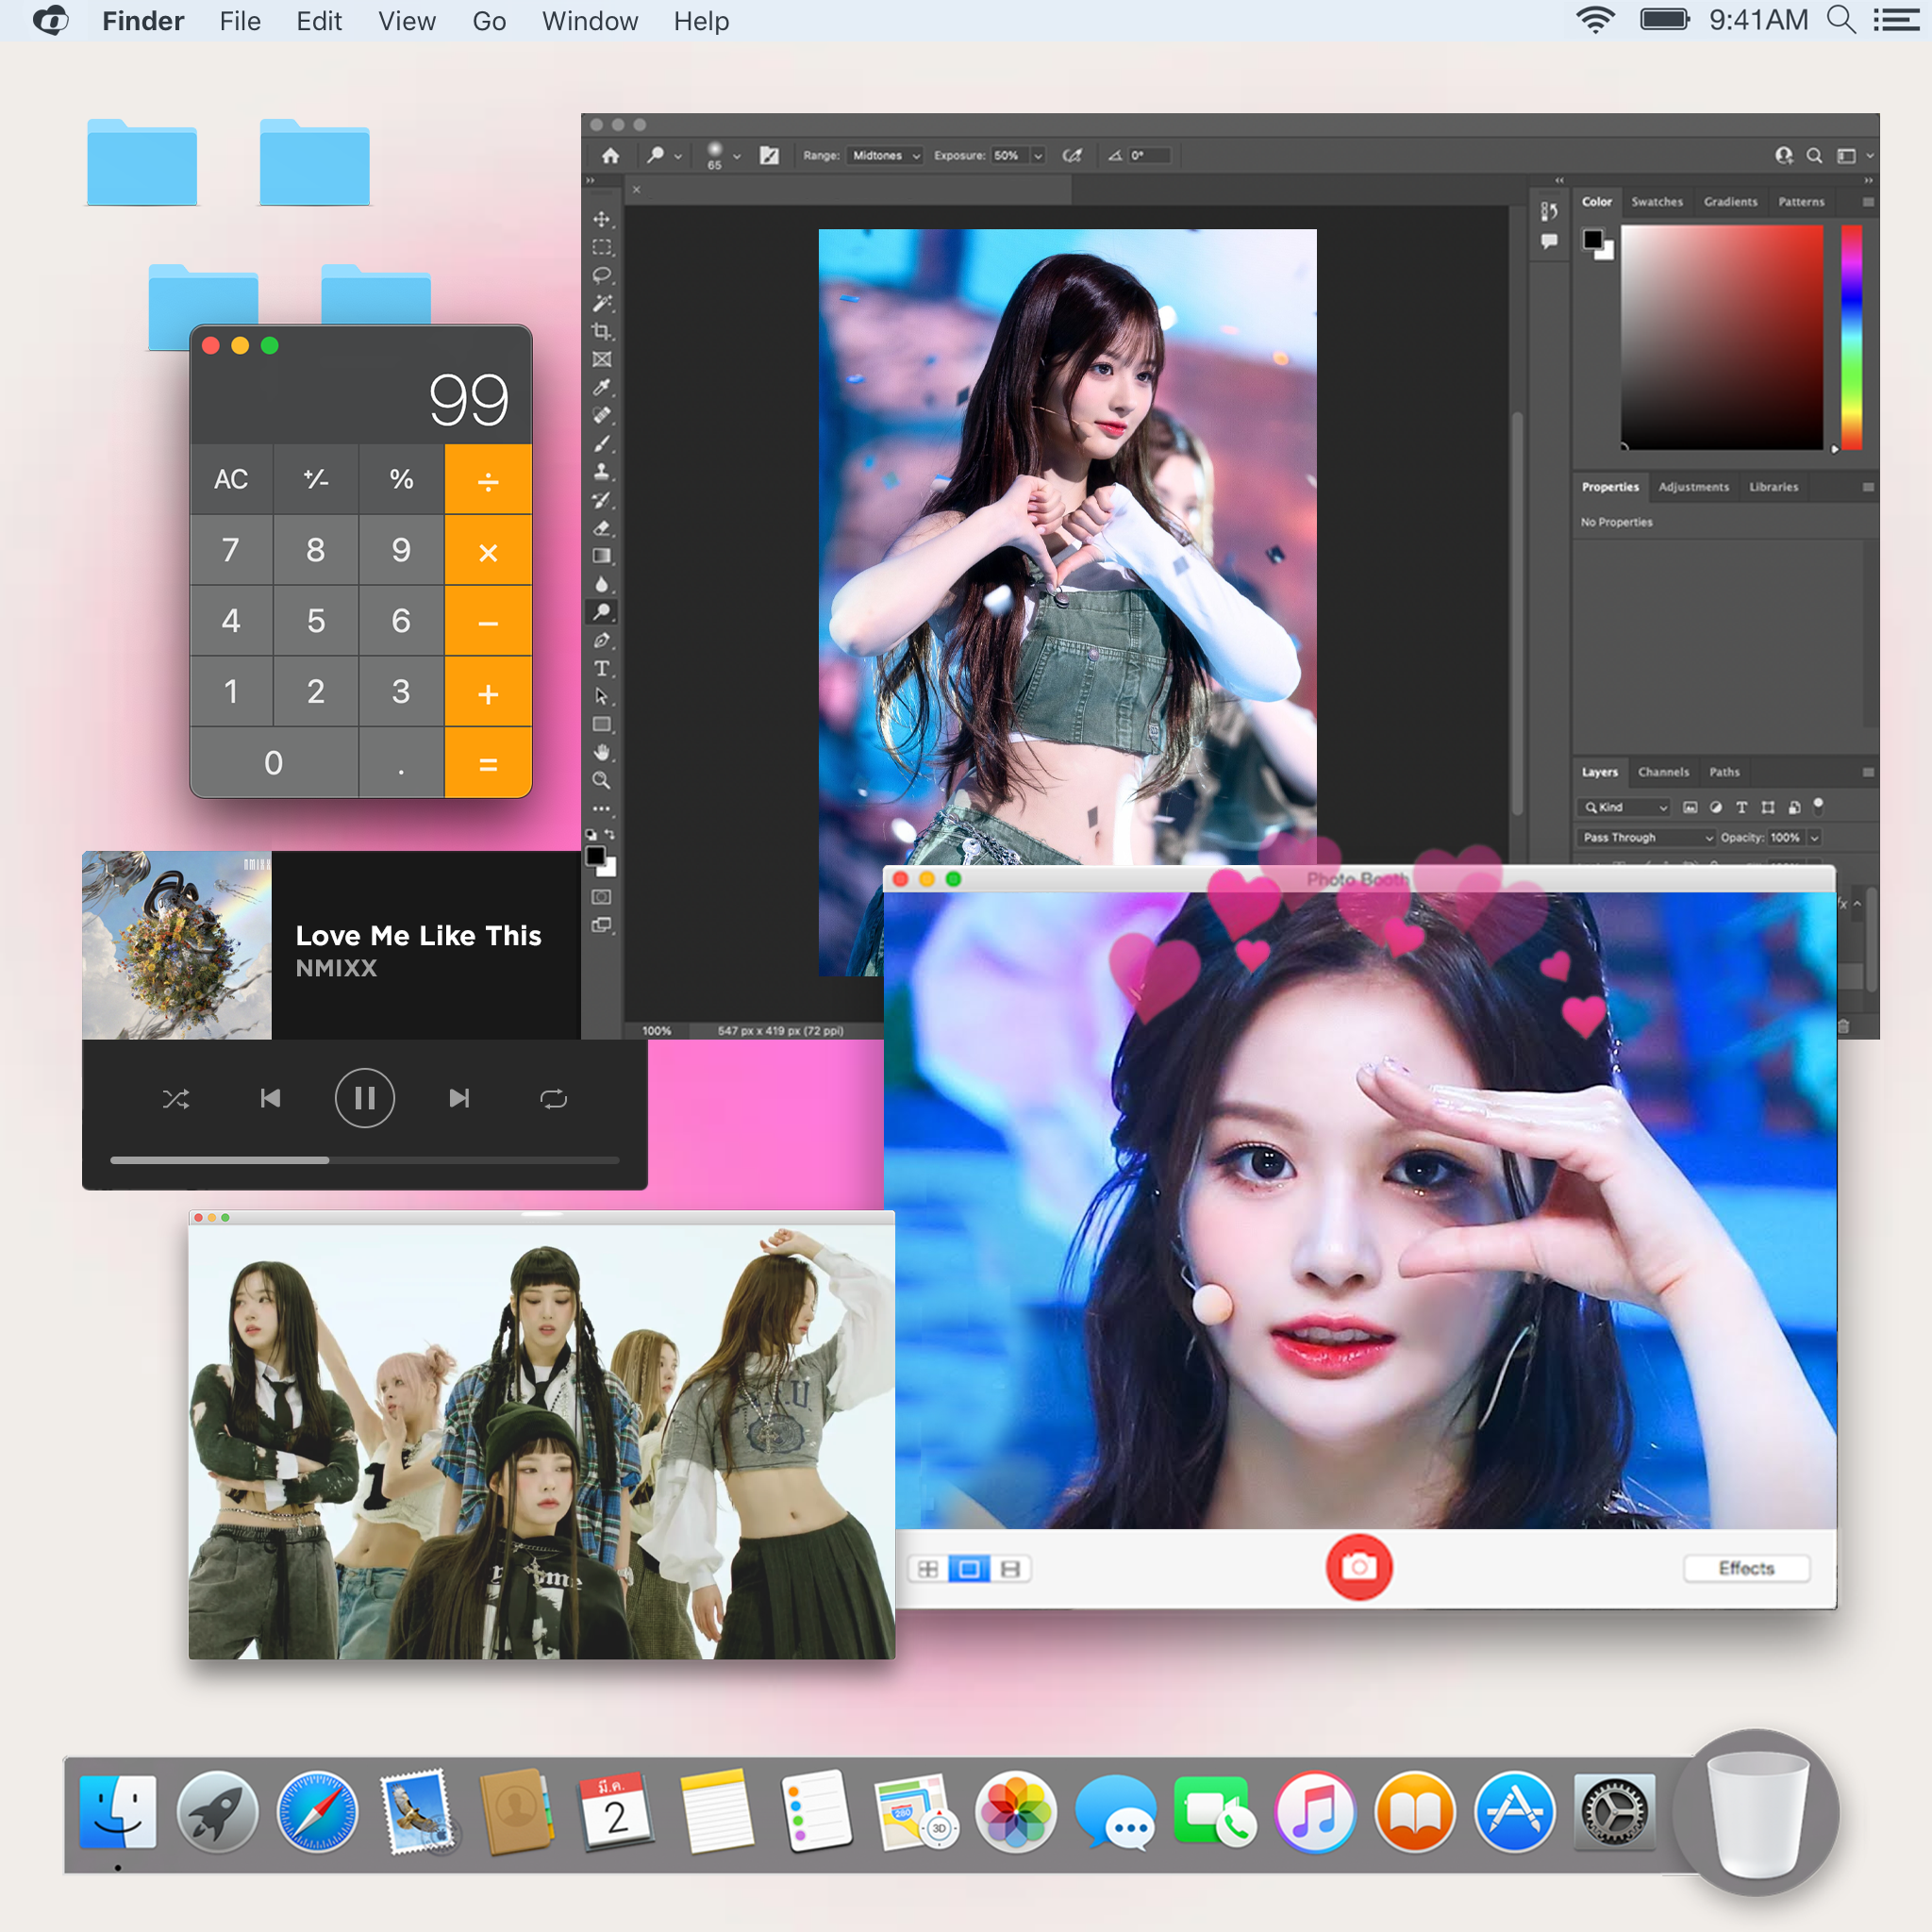Choose the Type tool in toolbar
Viewport: 1932px width, 1932px height.
point(601,668)
